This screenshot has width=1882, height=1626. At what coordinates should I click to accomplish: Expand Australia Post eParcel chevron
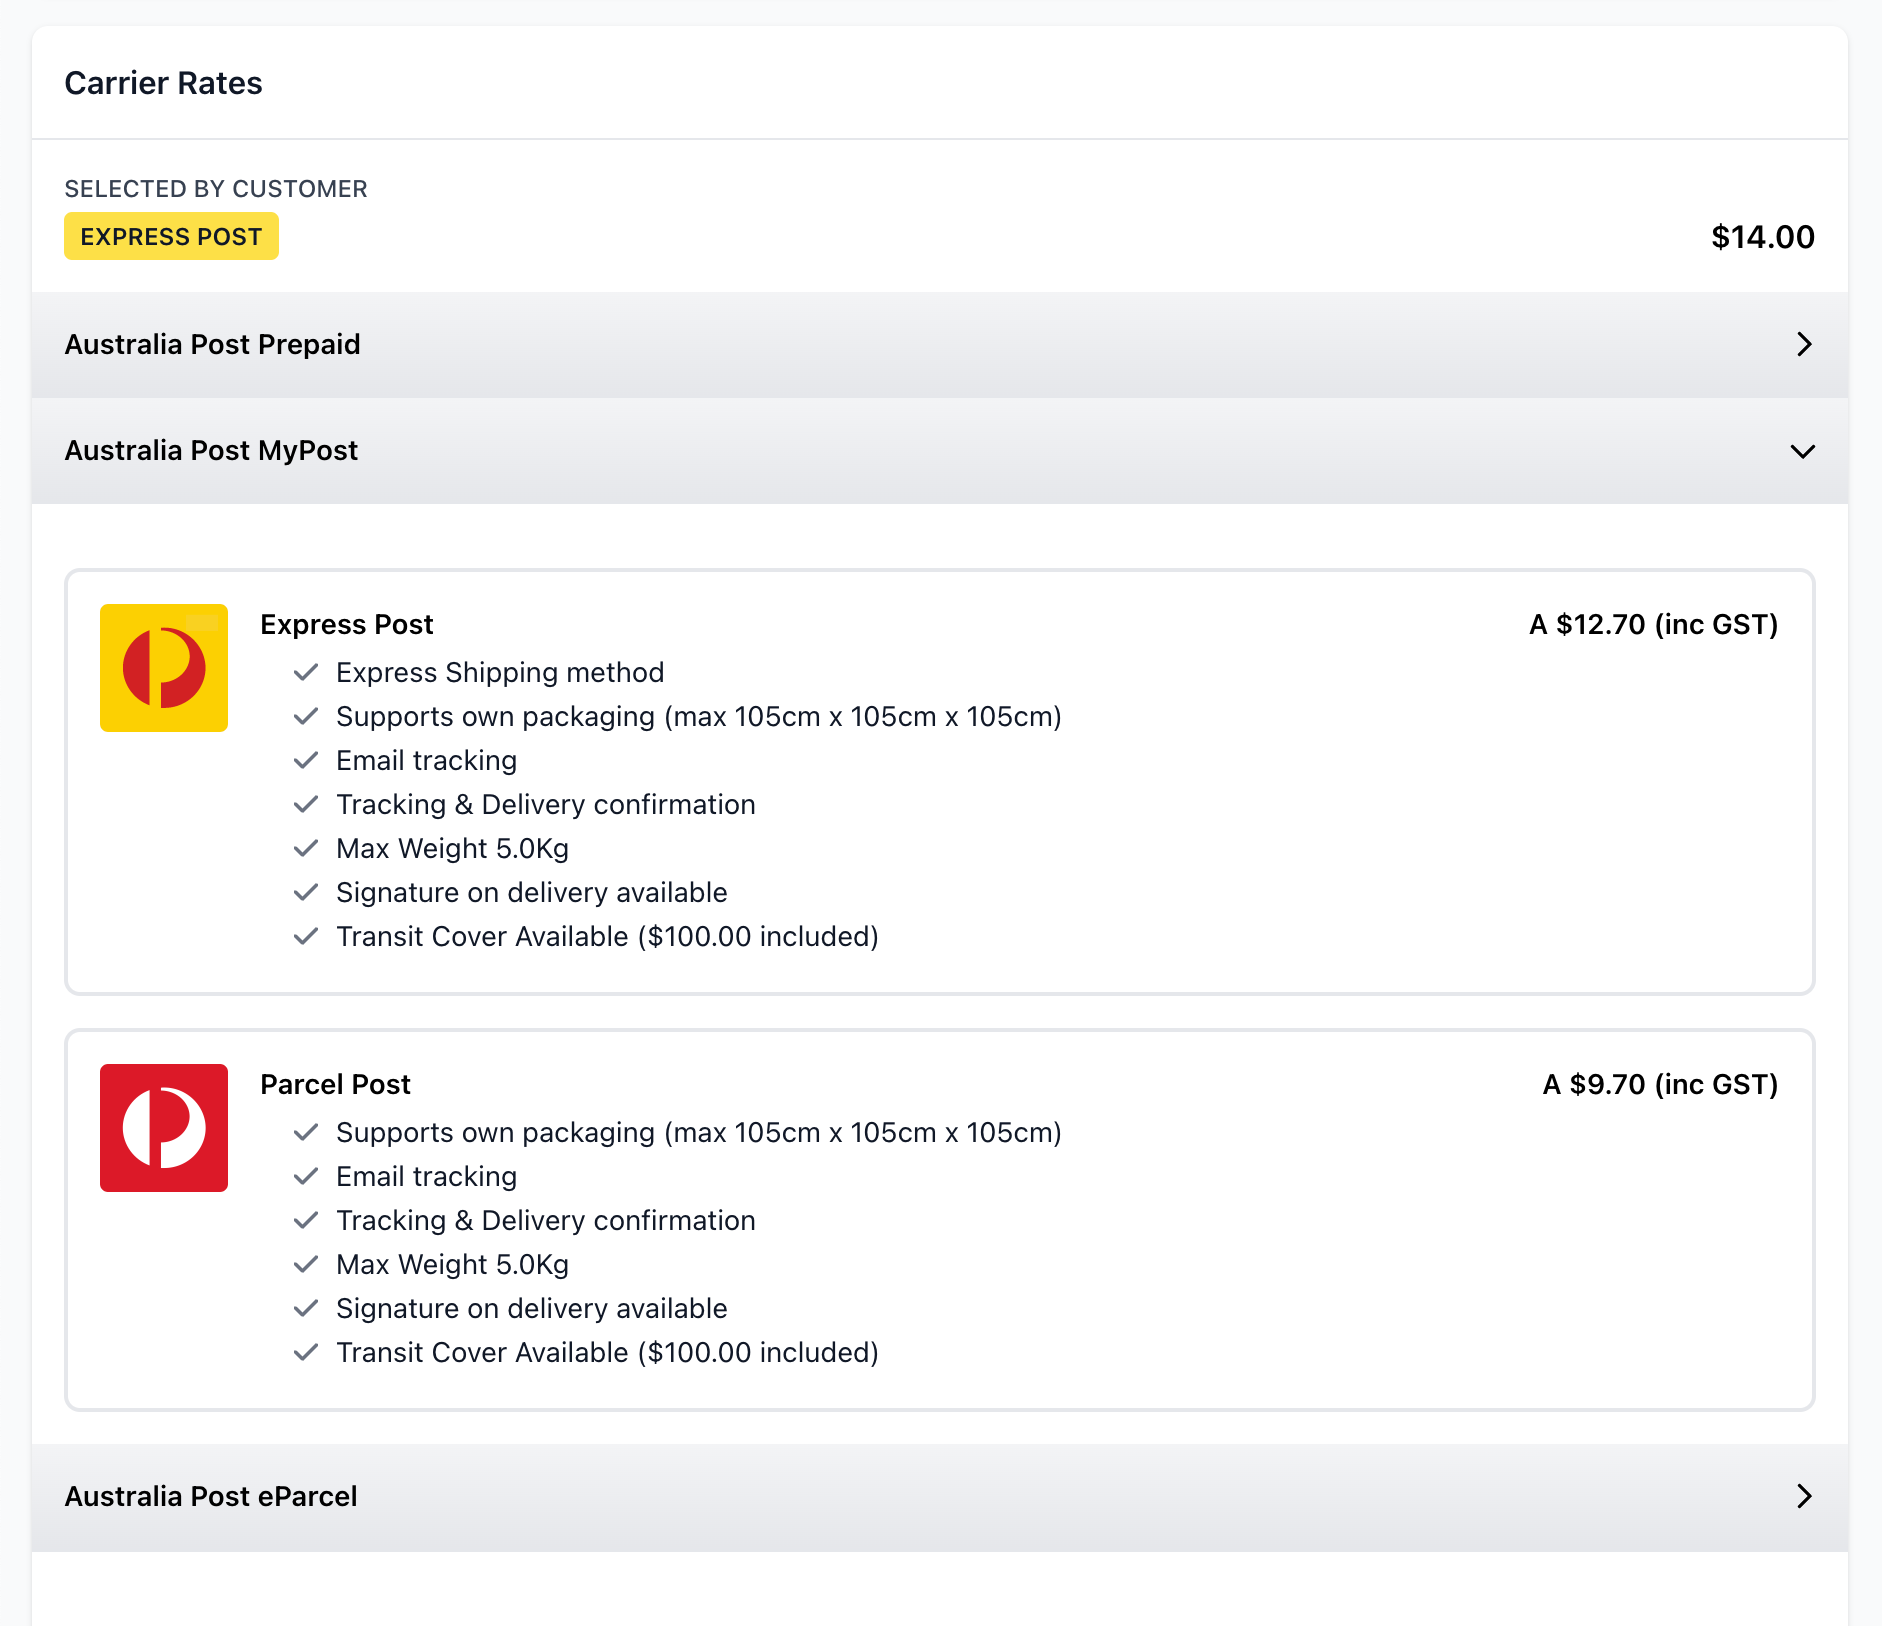(1803, 1496)
